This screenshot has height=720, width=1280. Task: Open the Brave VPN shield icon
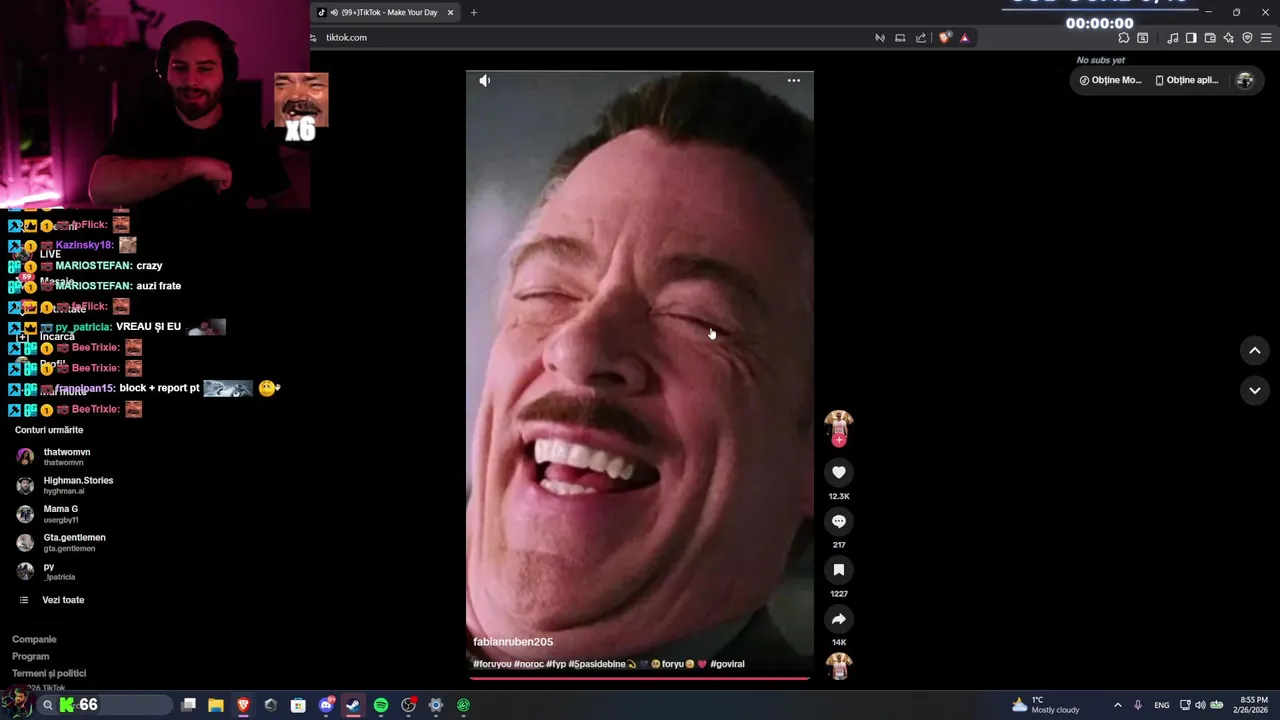pyautogui.click(x=1247, y=38)
